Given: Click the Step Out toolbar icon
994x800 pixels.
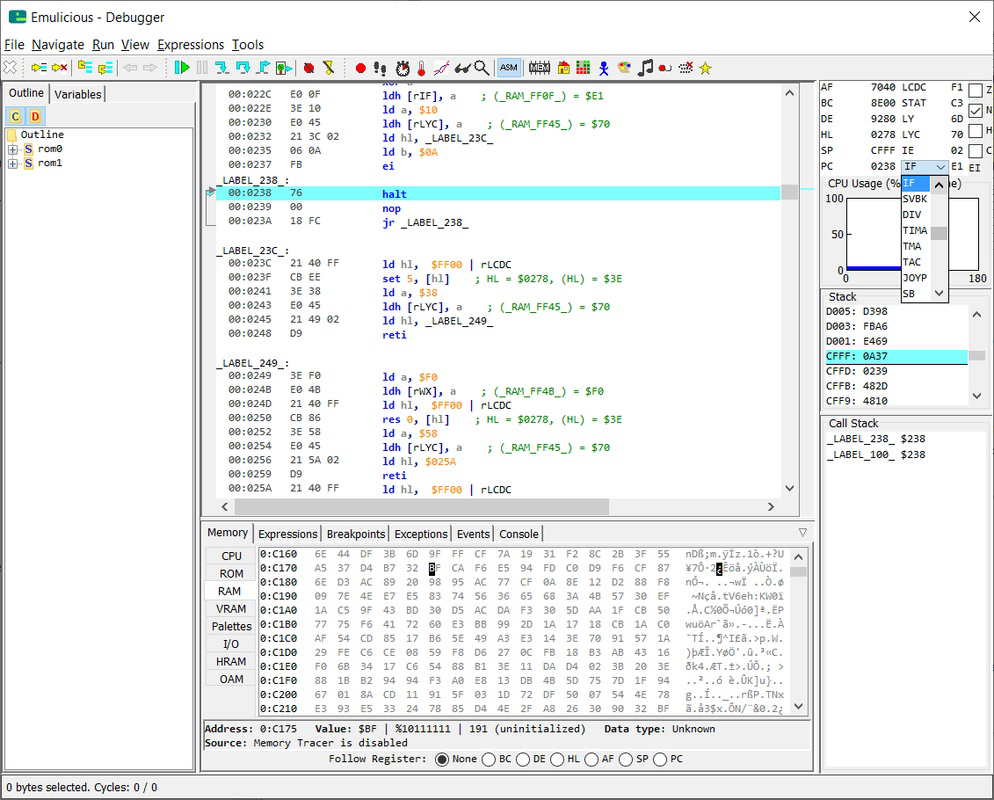Looking at the screenshot, I should [263, 67].
